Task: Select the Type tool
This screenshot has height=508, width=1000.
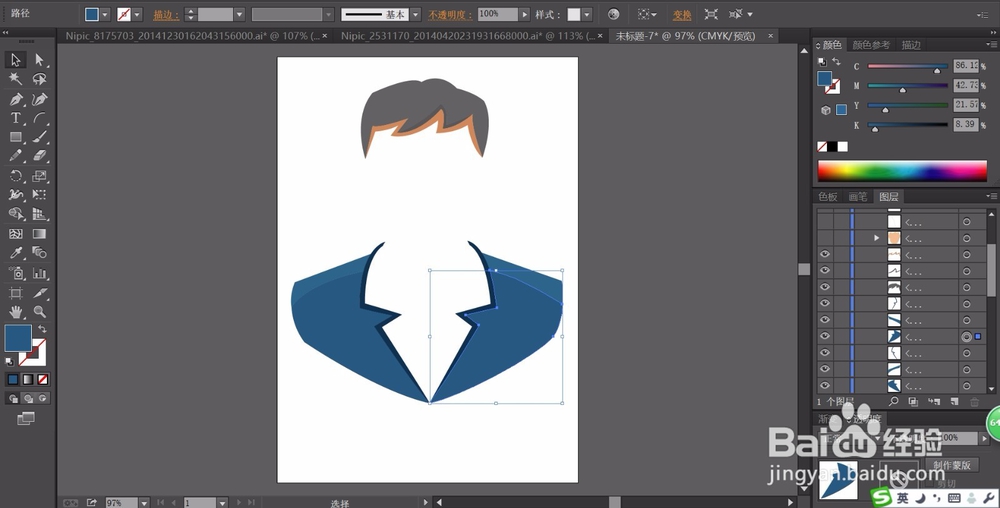Action: pyautogui.click(x=16, y=118)
